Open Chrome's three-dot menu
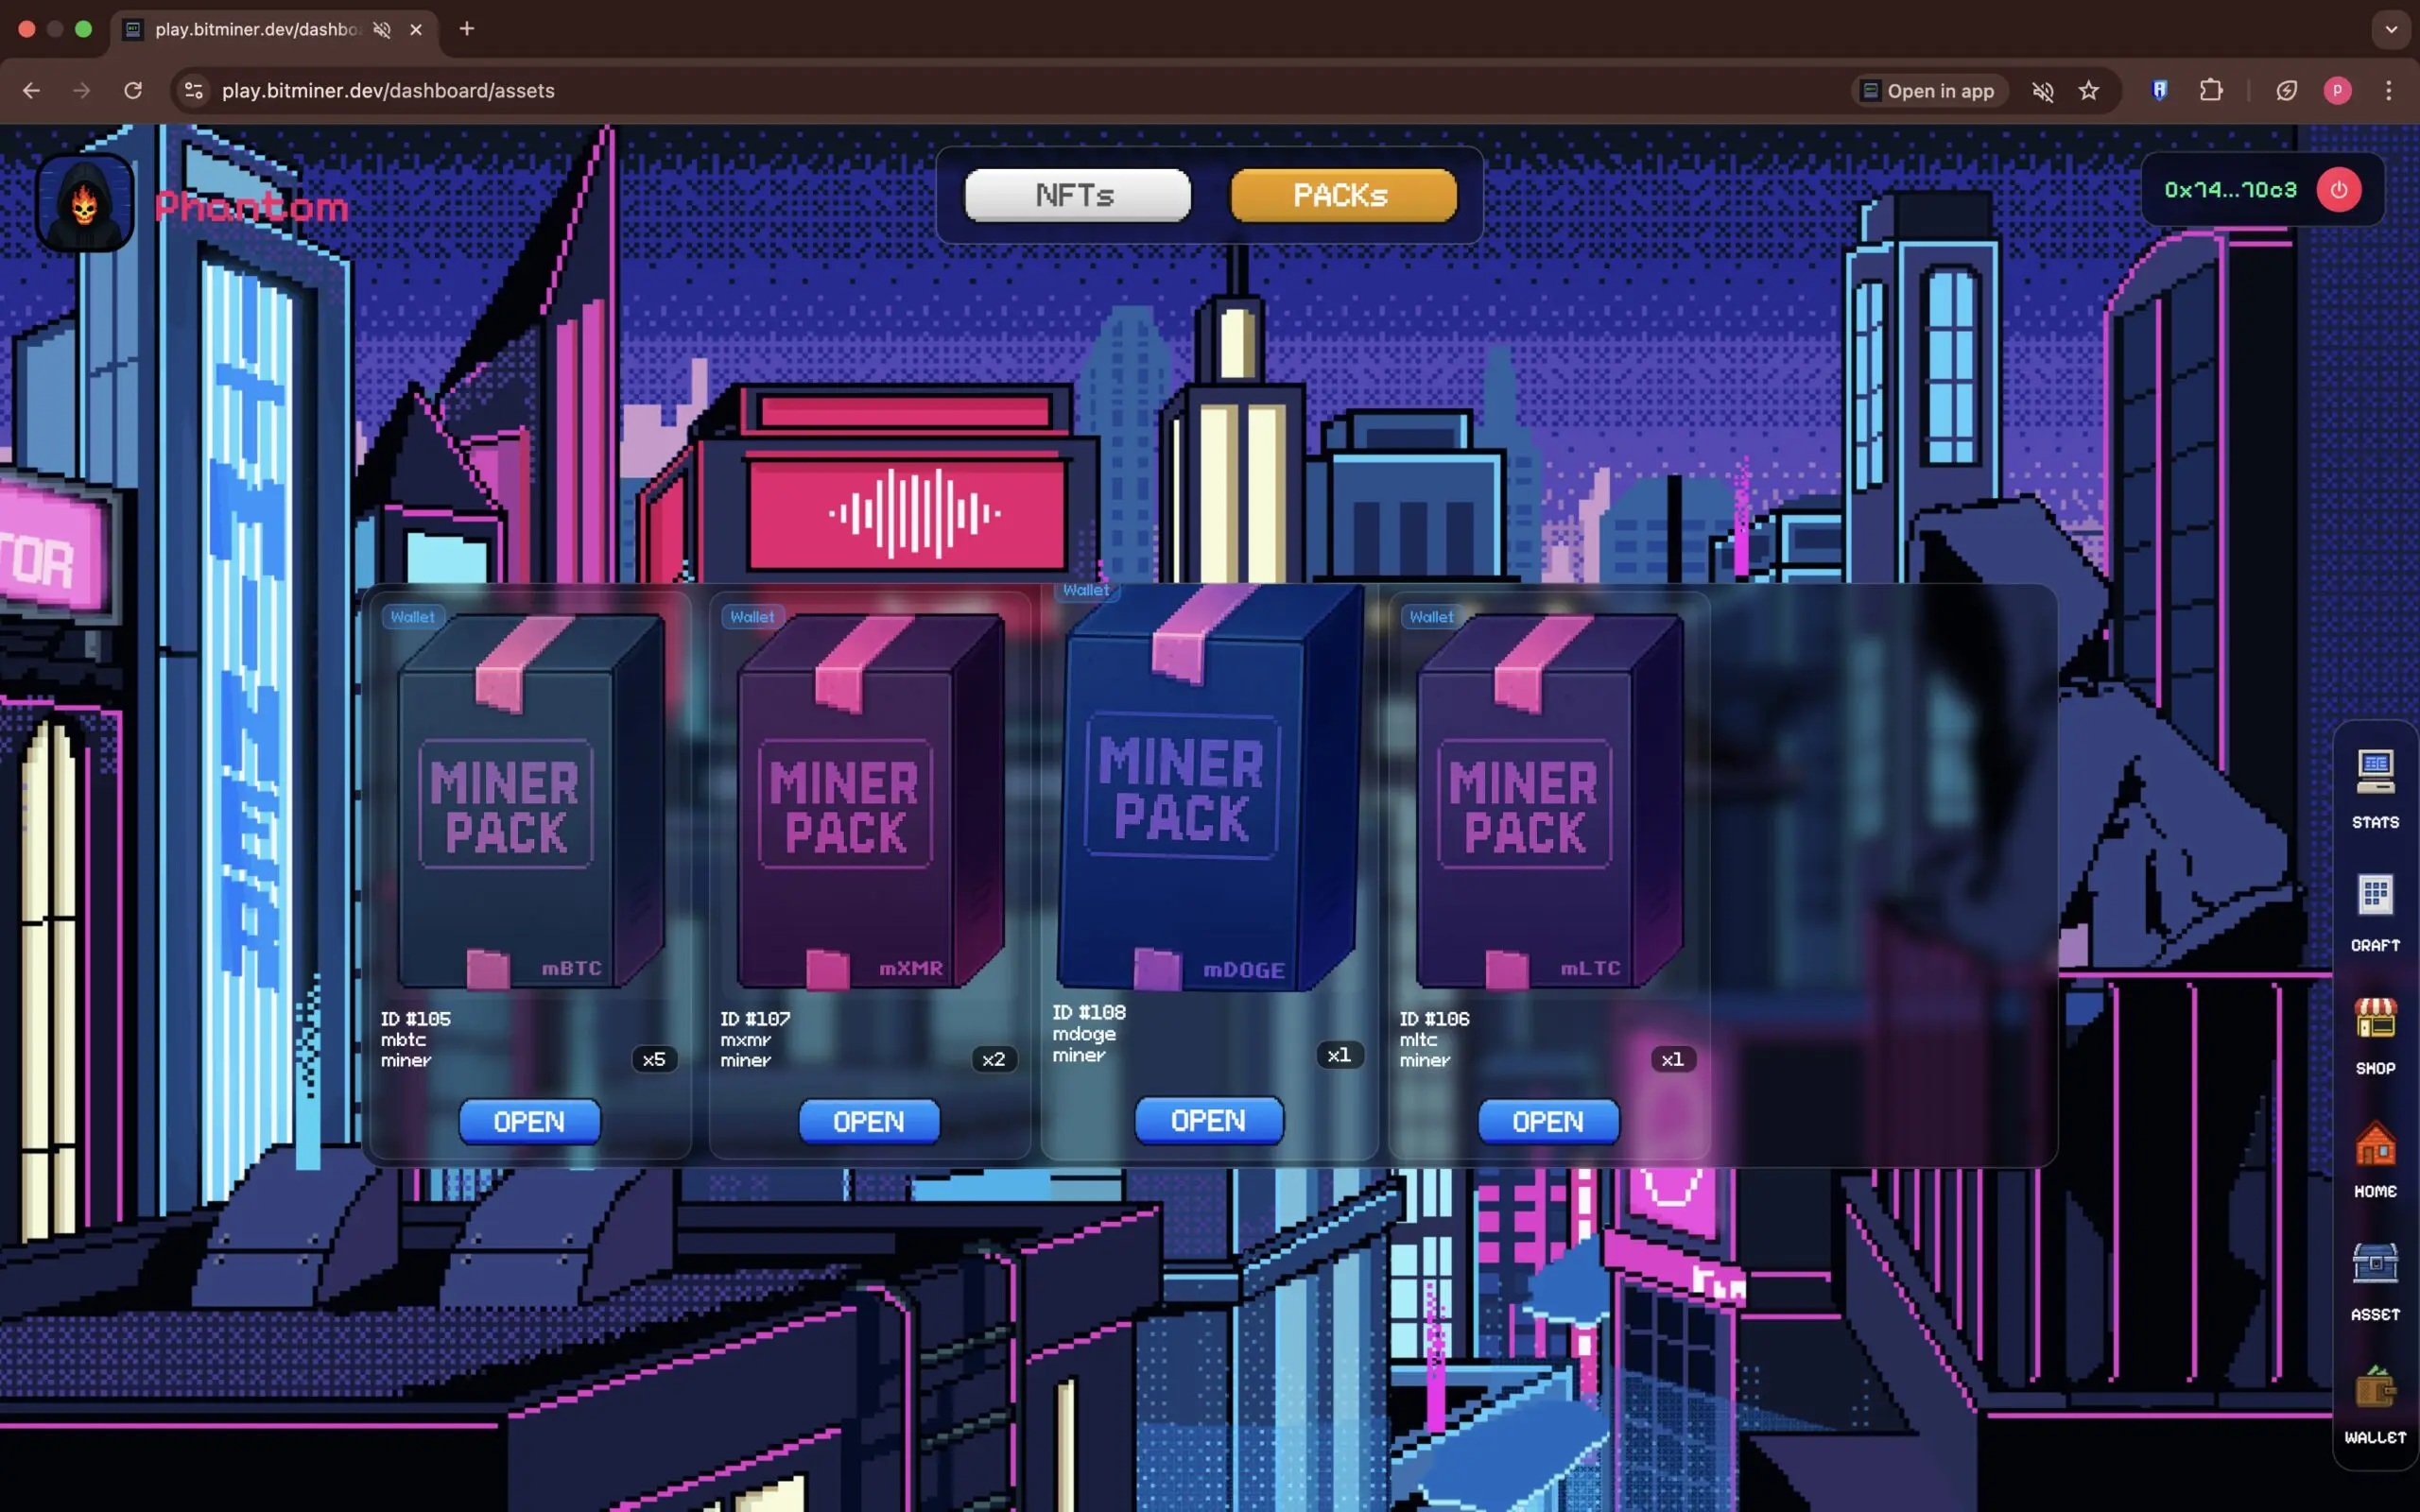 pyautogui.click(x=2390, y=90)
